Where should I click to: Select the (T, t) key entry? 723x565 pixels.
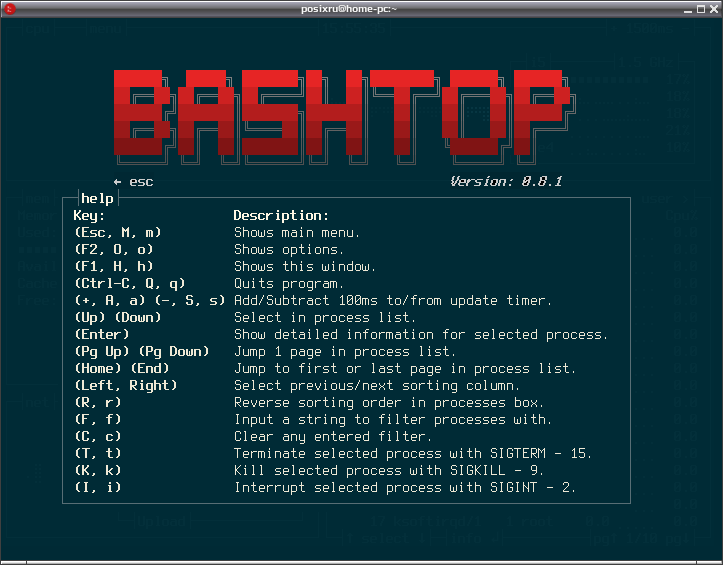pyautogui.click(x=98, y=454)
